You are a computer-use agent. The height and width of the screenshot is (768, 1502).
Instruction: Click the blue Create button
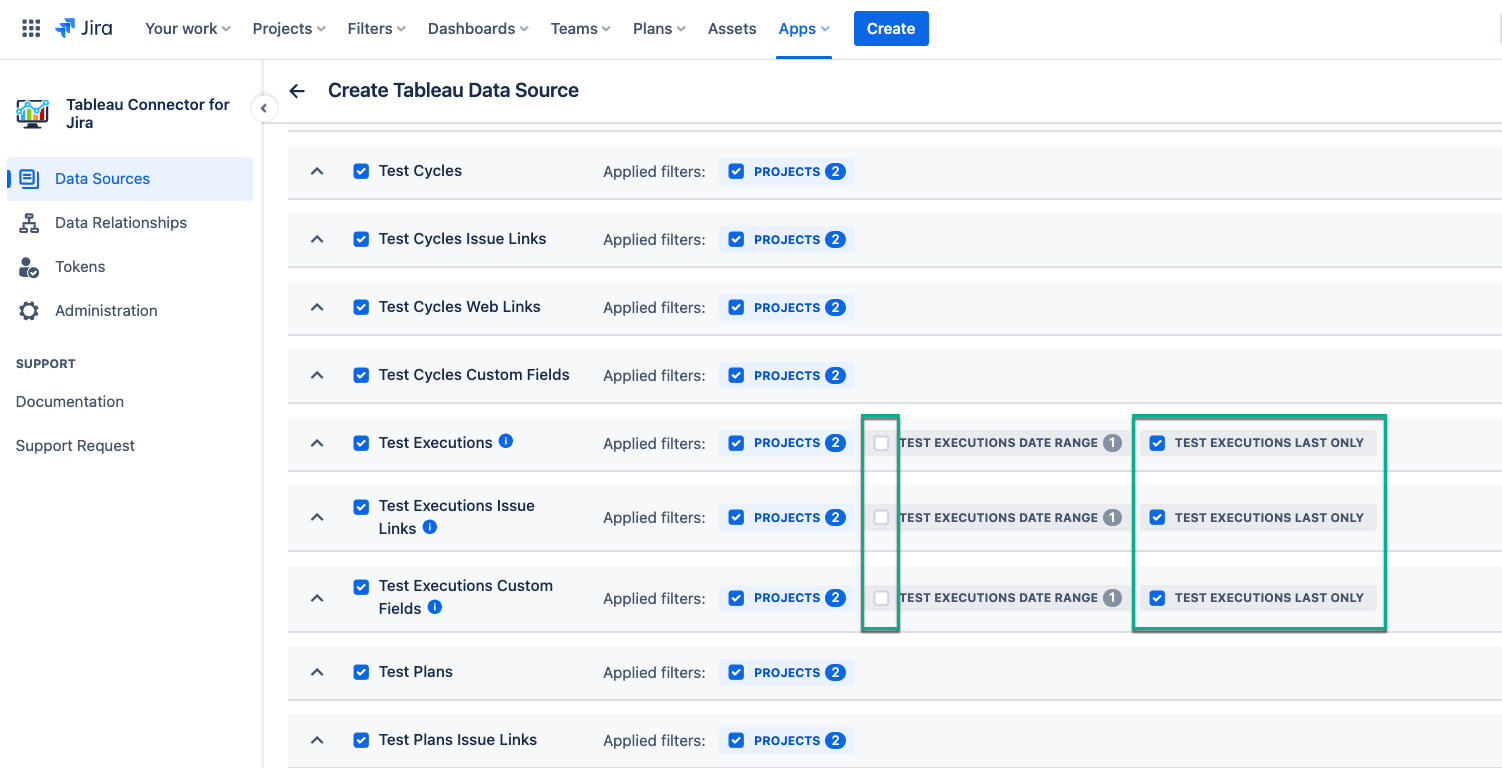tap(891, 29)
